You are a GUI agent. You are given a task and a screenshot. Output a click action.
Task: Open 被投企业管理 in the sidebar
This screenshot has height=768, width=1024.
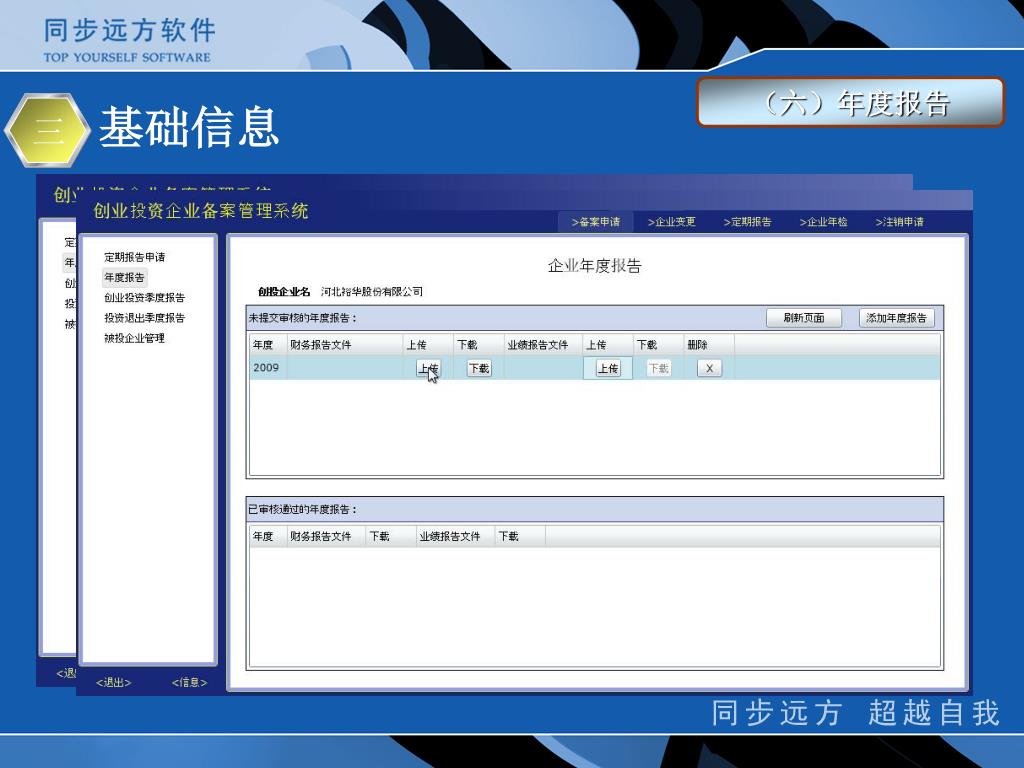coord(135,338)
